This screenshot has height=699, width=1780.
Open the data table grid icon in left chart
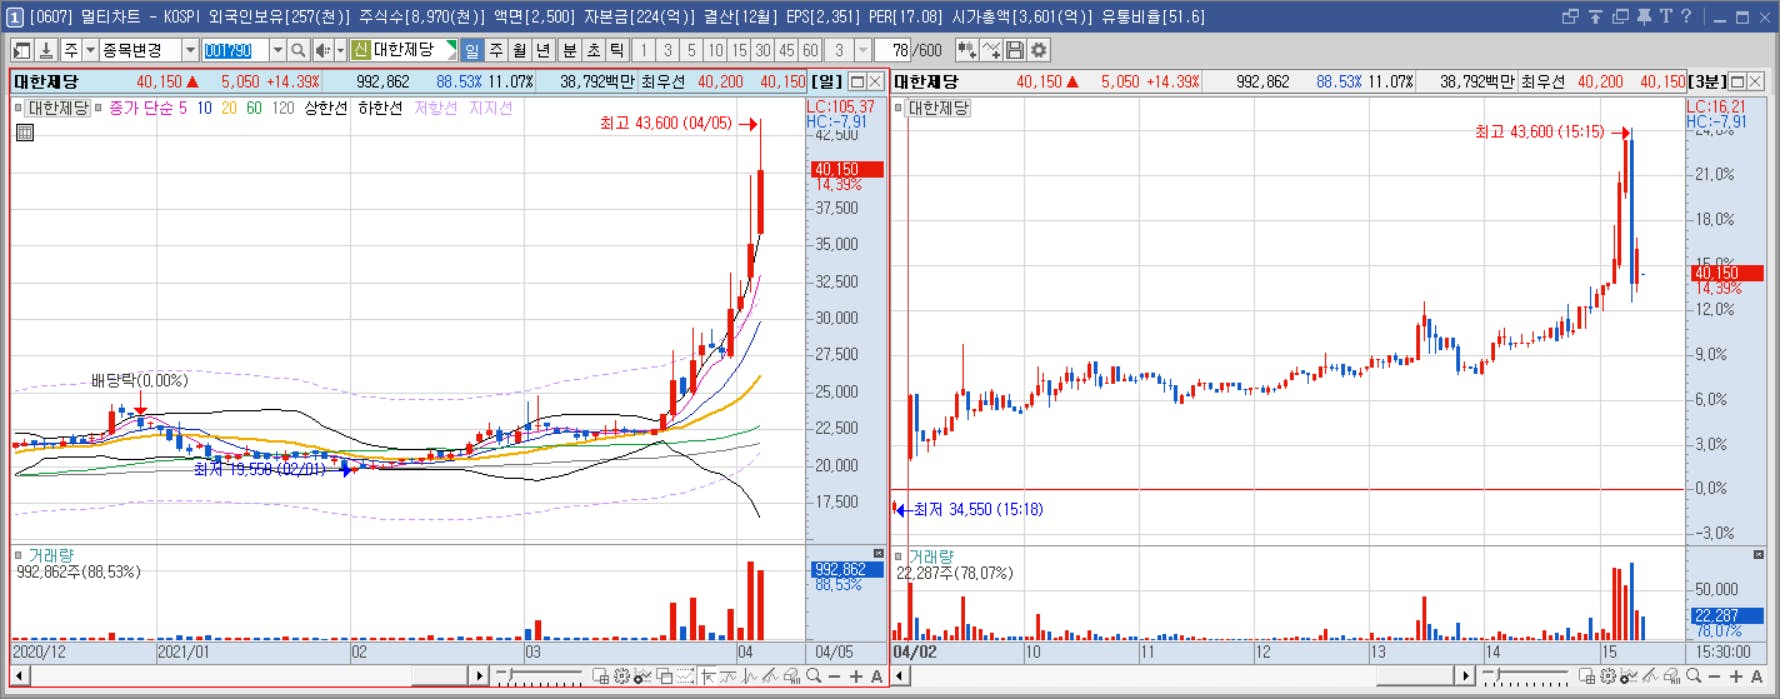point(25,132)
